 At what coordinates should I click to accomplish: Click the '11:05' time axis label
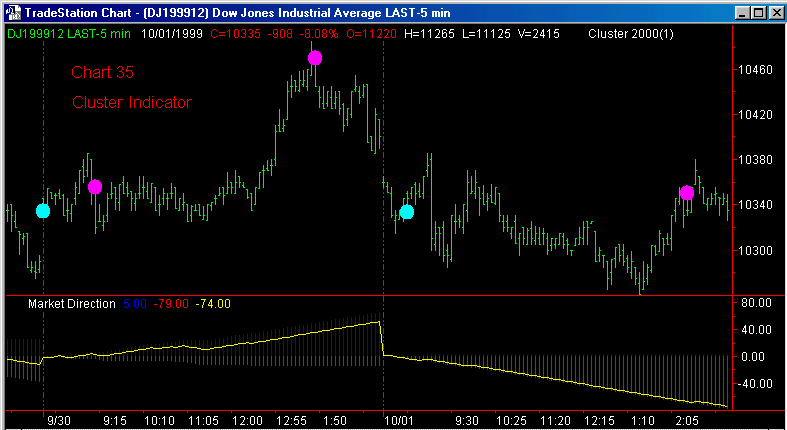point(203,420)
